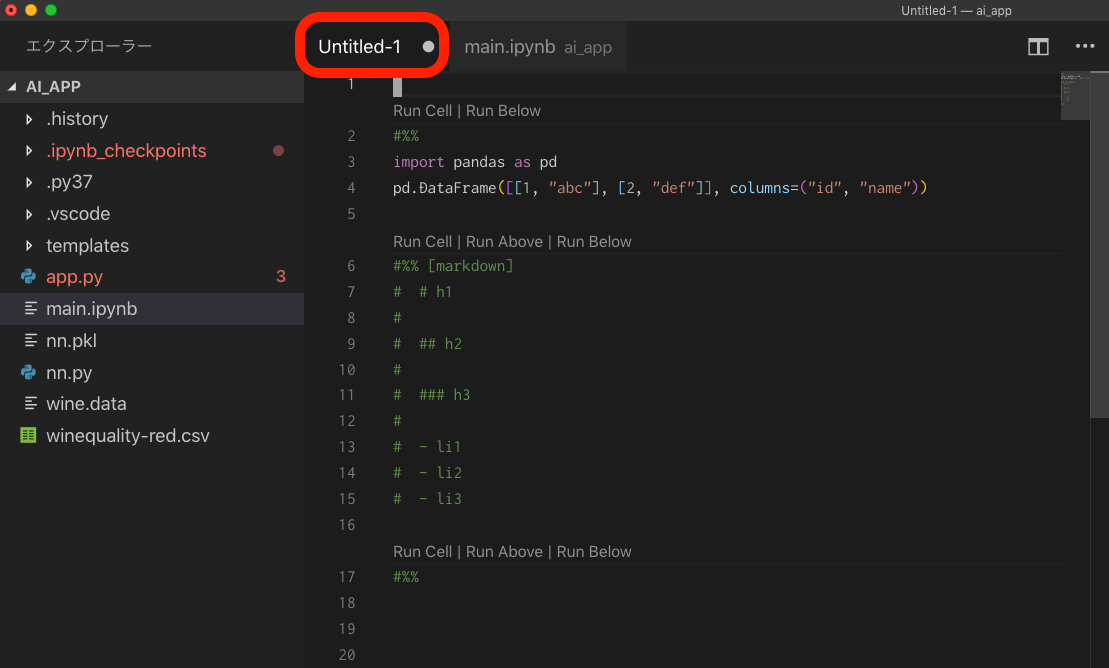Open the split editor icon
The width and height of the screenshot is (1109, 668).
[1037, 46]
